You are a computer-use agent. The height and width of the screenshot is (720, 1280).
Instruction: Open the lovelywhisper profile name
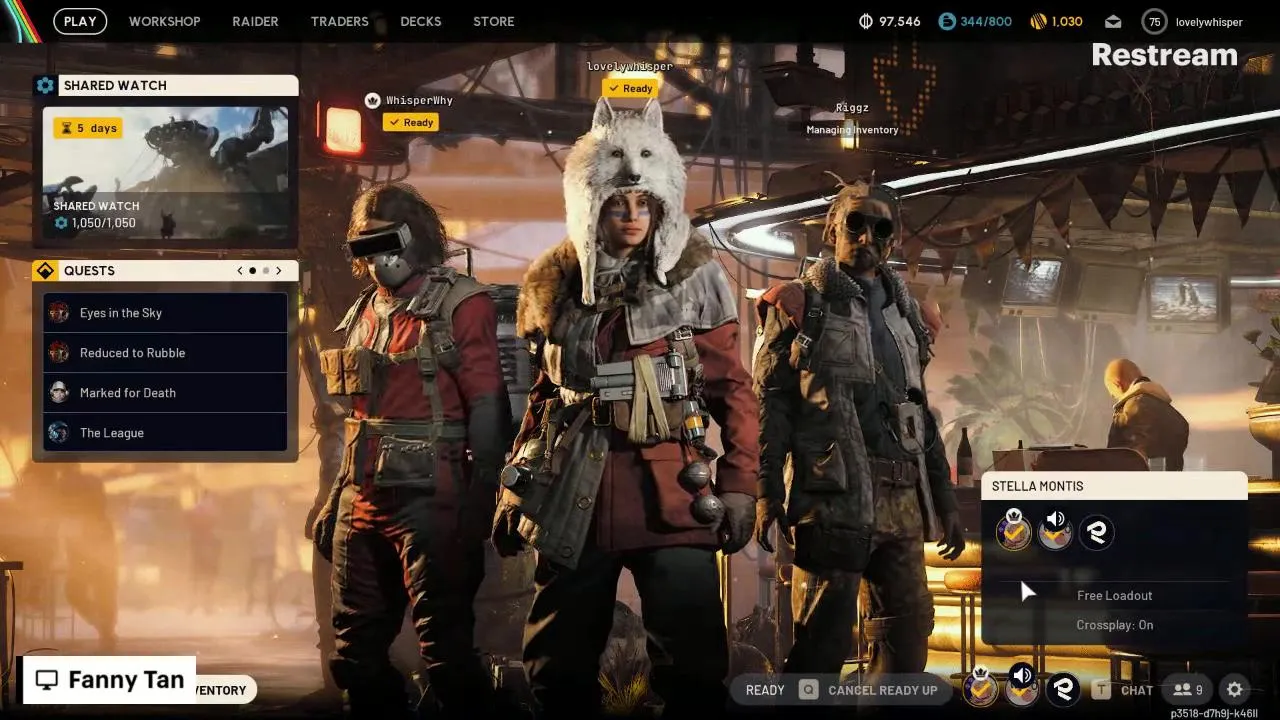pyautogui.click(x=1209, y=22)
